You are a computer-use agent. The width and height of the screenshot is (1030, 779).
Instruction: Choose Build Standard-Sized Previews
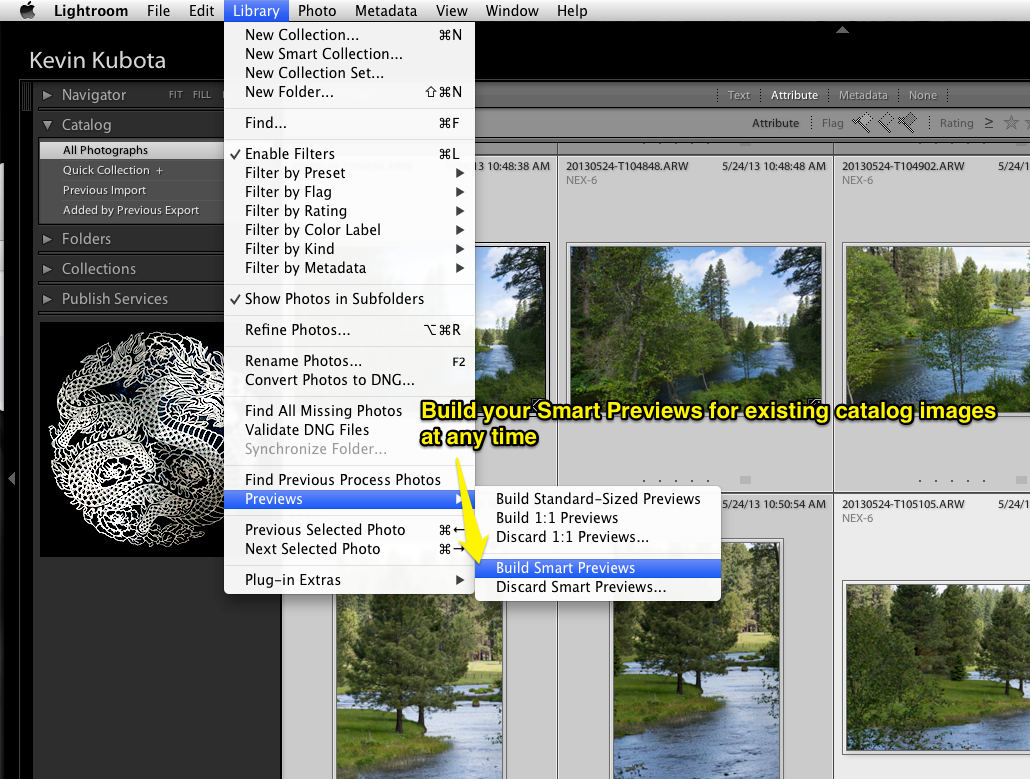598,499
